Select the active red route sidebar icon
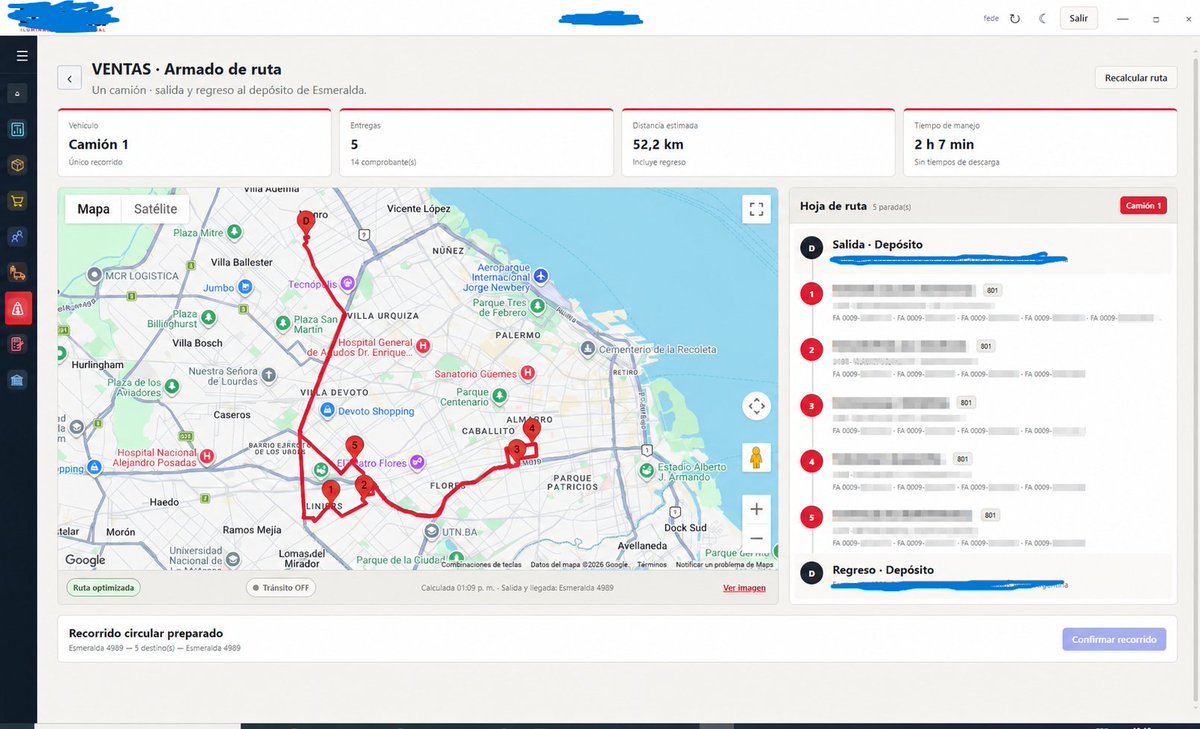 click(18, 308)
